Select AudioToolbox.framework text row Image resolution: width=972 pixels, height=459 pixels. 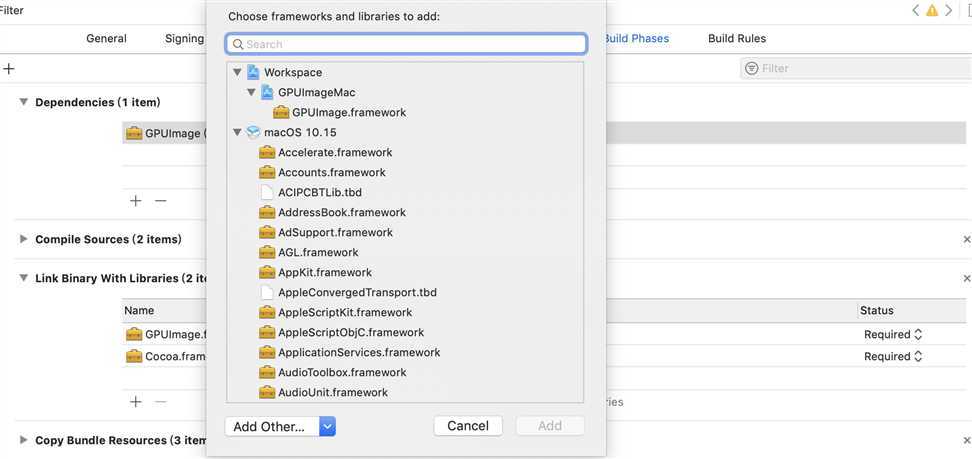(342, 372)
